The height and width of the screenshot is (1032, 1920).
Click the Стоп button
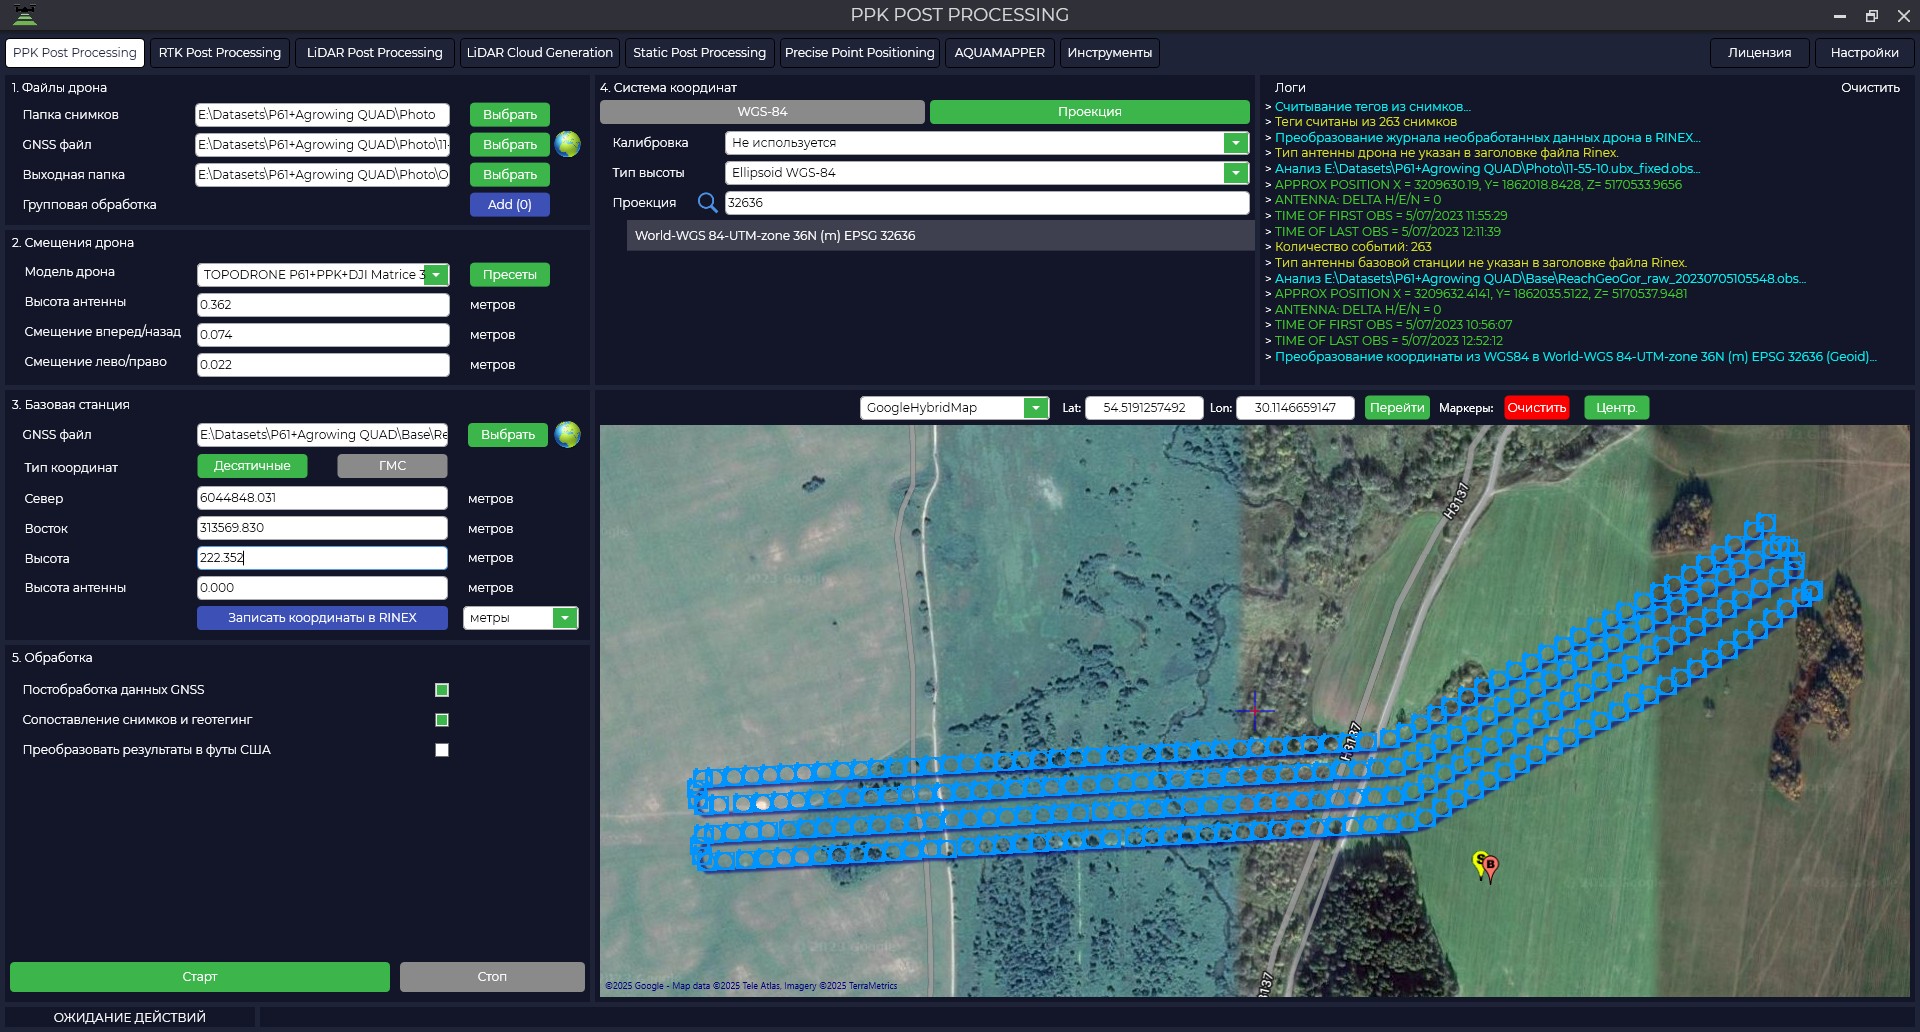[x=492, y=977]
